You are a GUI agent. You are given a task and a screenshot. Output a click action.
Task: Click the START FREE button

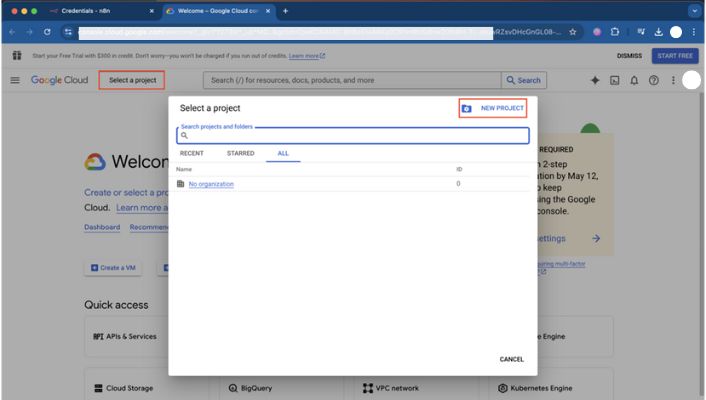pos(675,56)
